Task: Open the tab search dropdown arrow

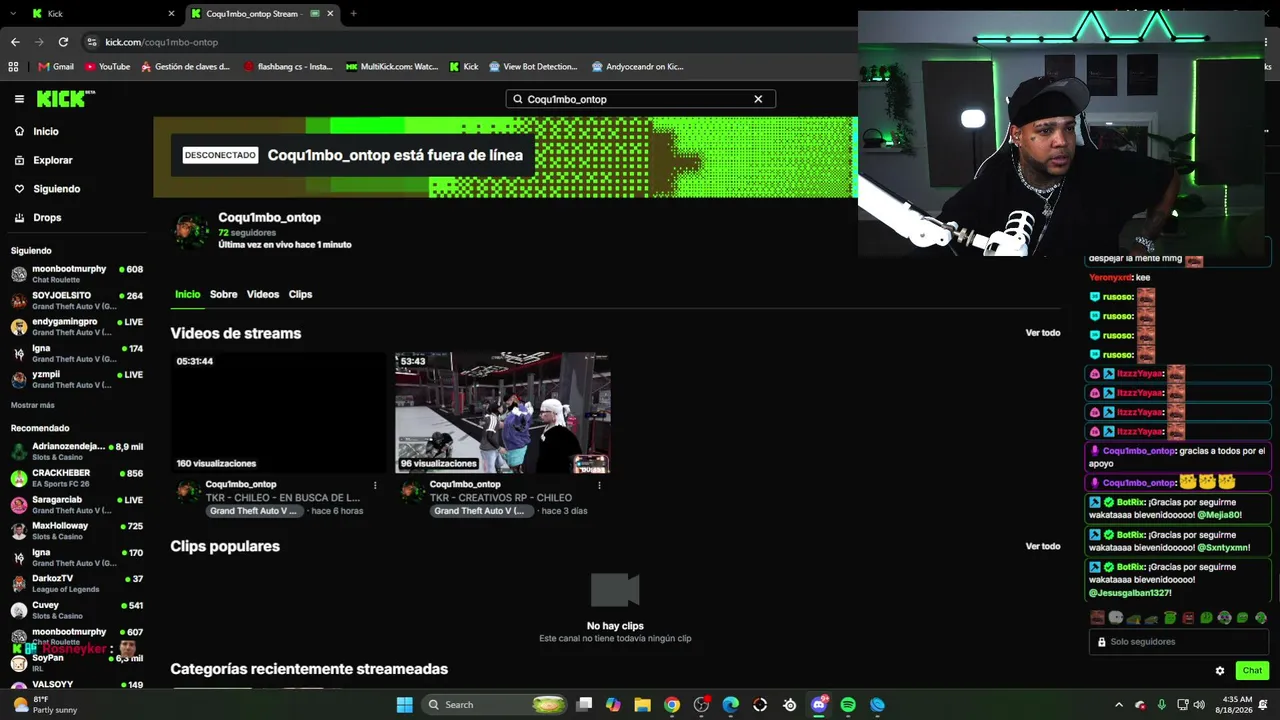Action: 13,14
